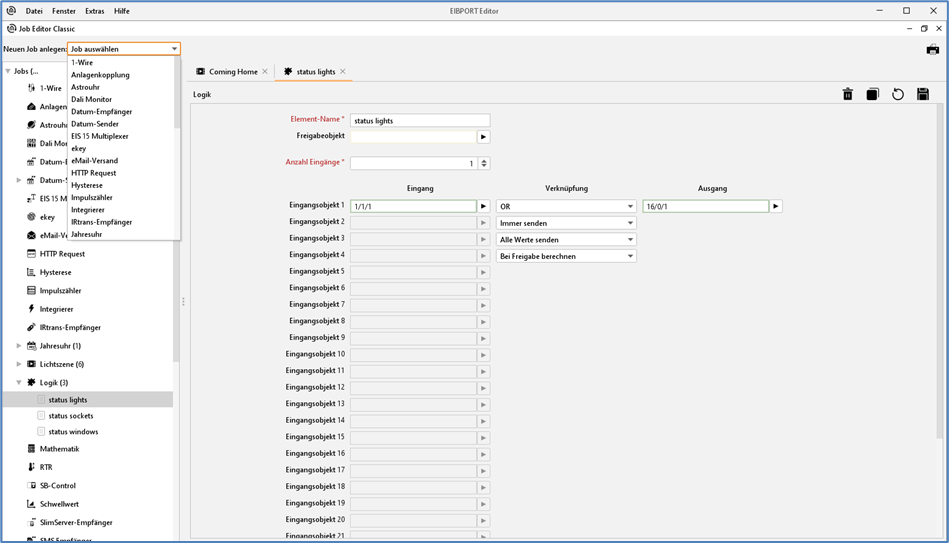Open the 'Immer senden' dropdown
The width and height of the screenshot is (949, 543).
[566, 223]
